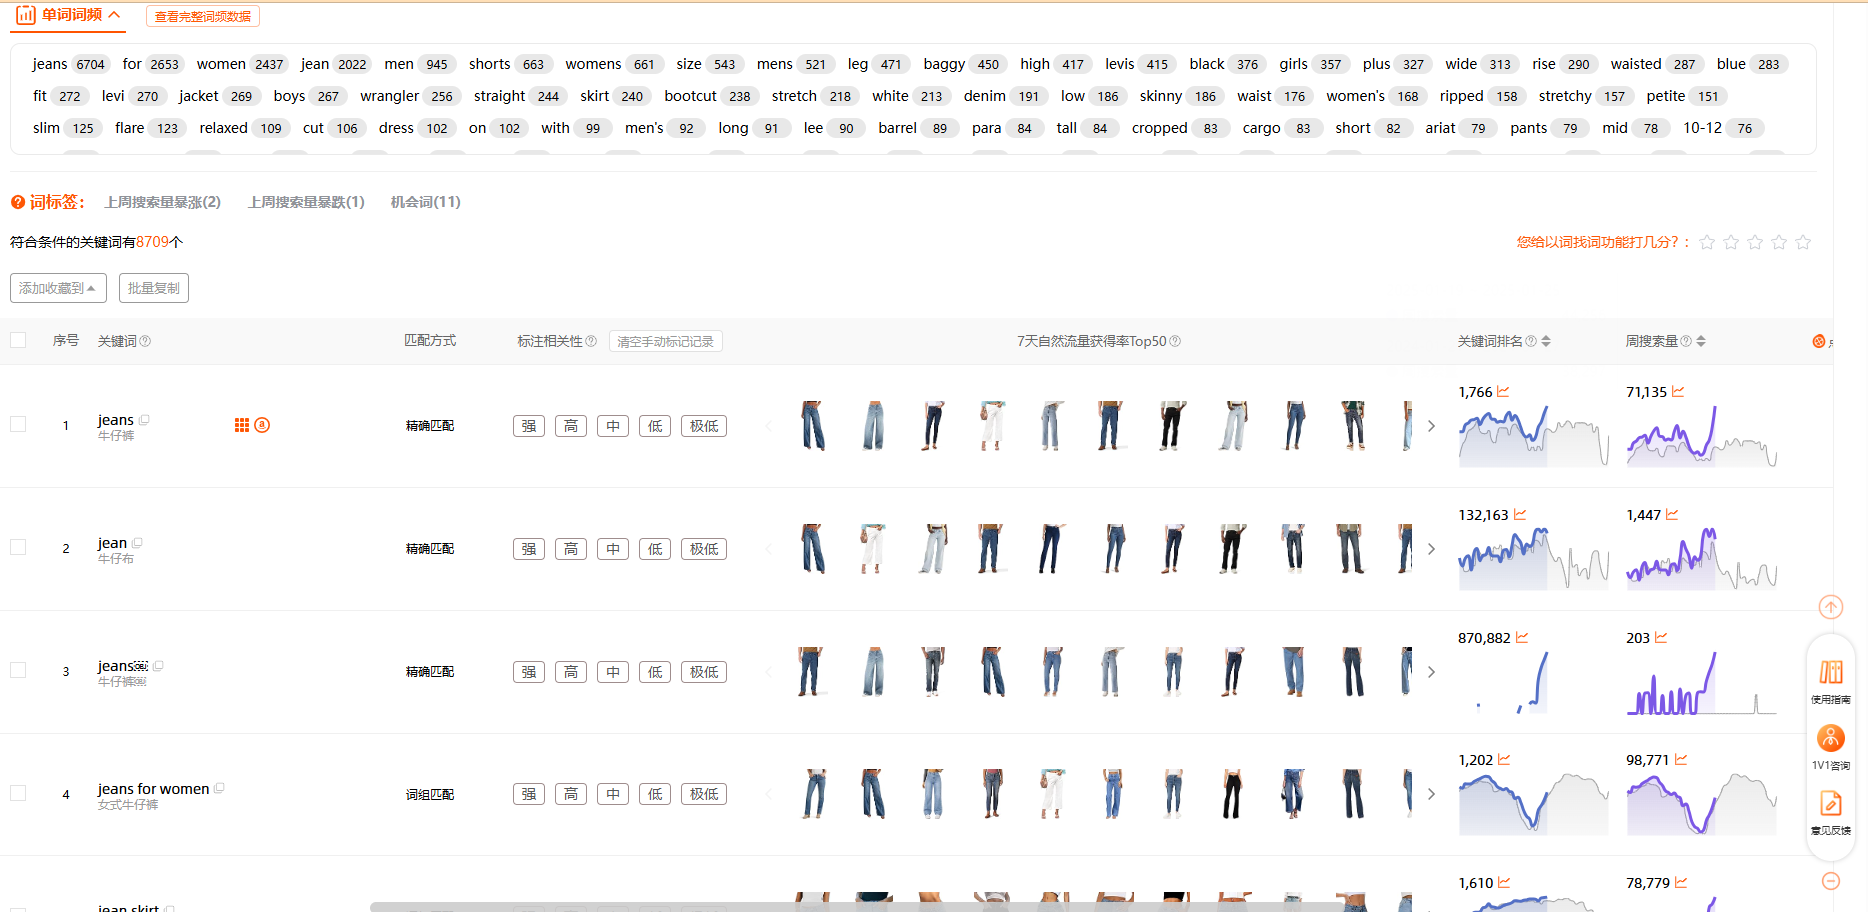Select the 机会词(11) tag filter

click(425, 202)
